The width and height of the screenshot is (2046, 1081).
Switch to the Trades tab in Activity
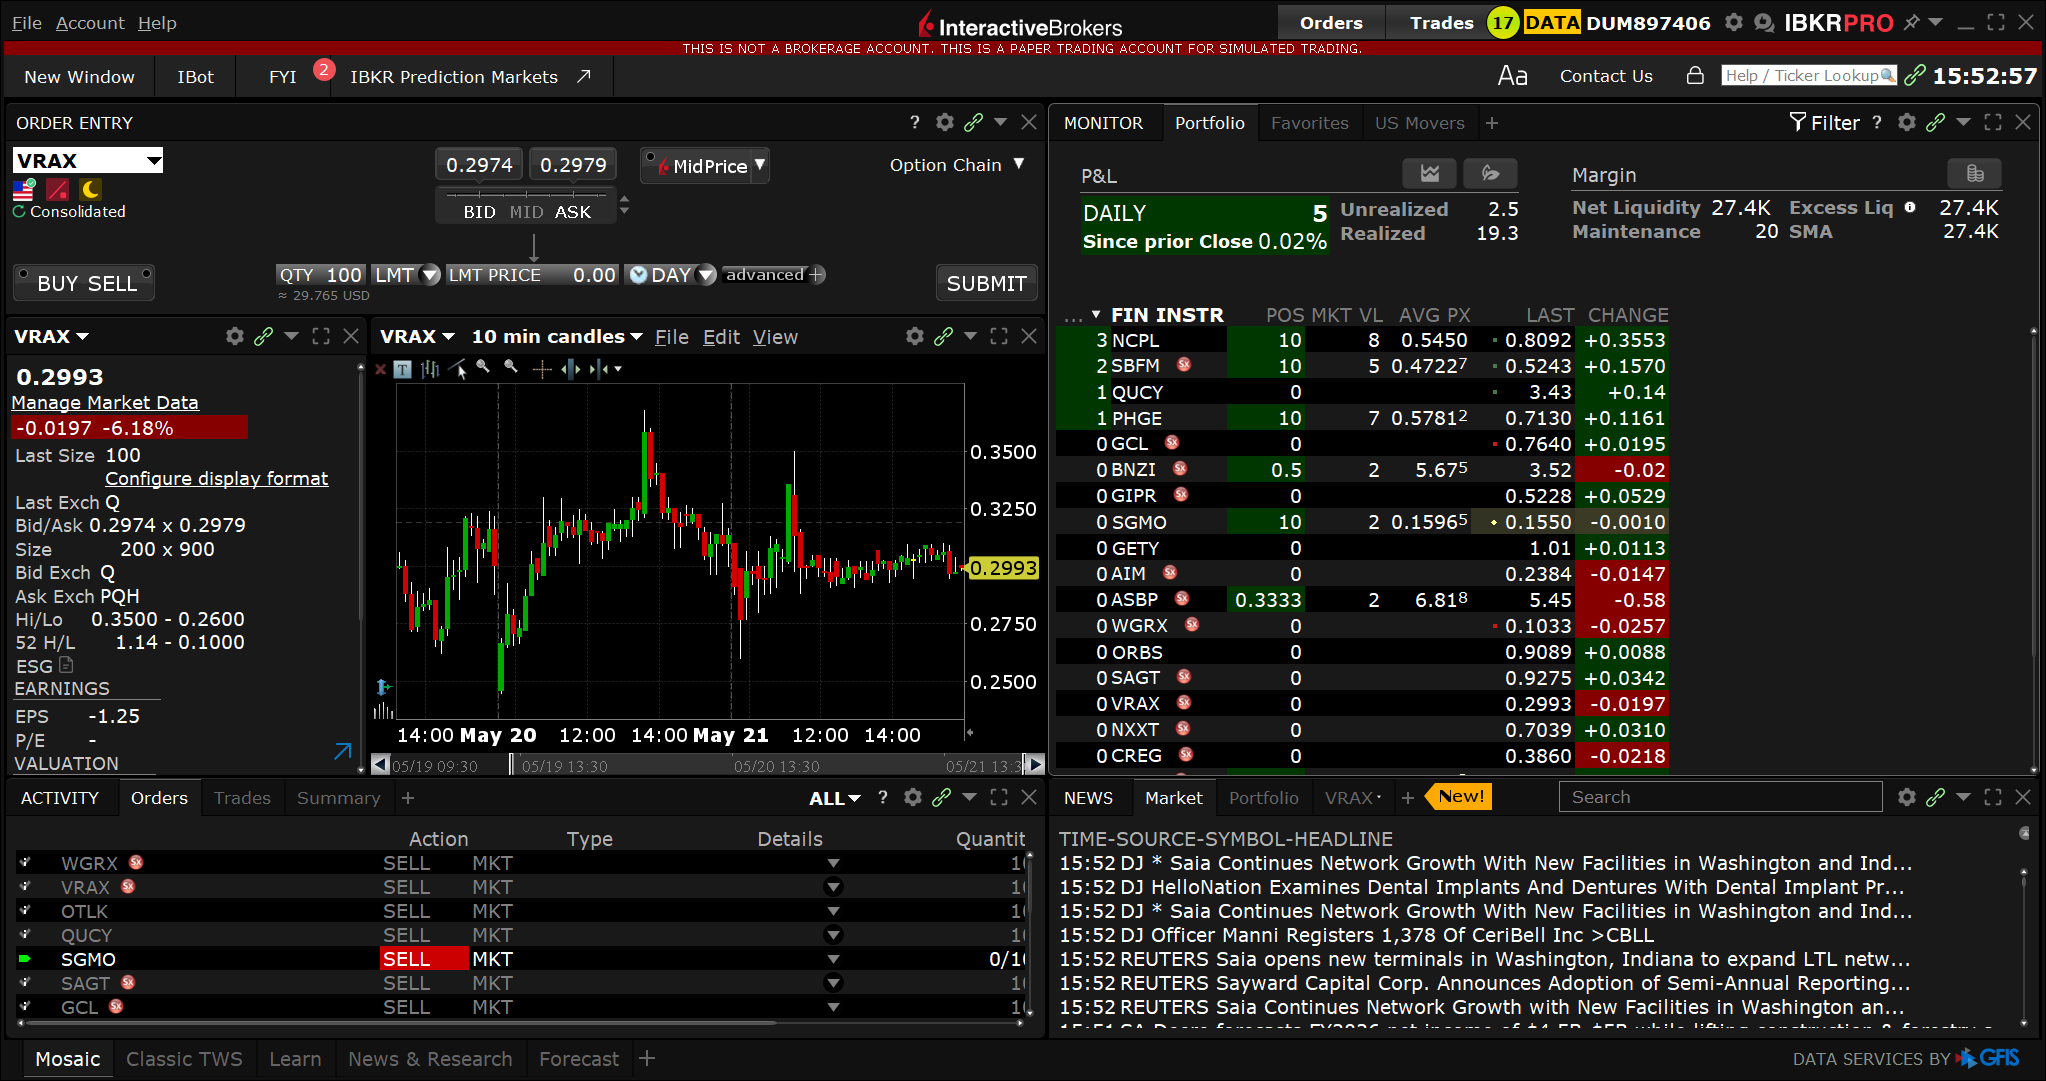pos(242,798)
